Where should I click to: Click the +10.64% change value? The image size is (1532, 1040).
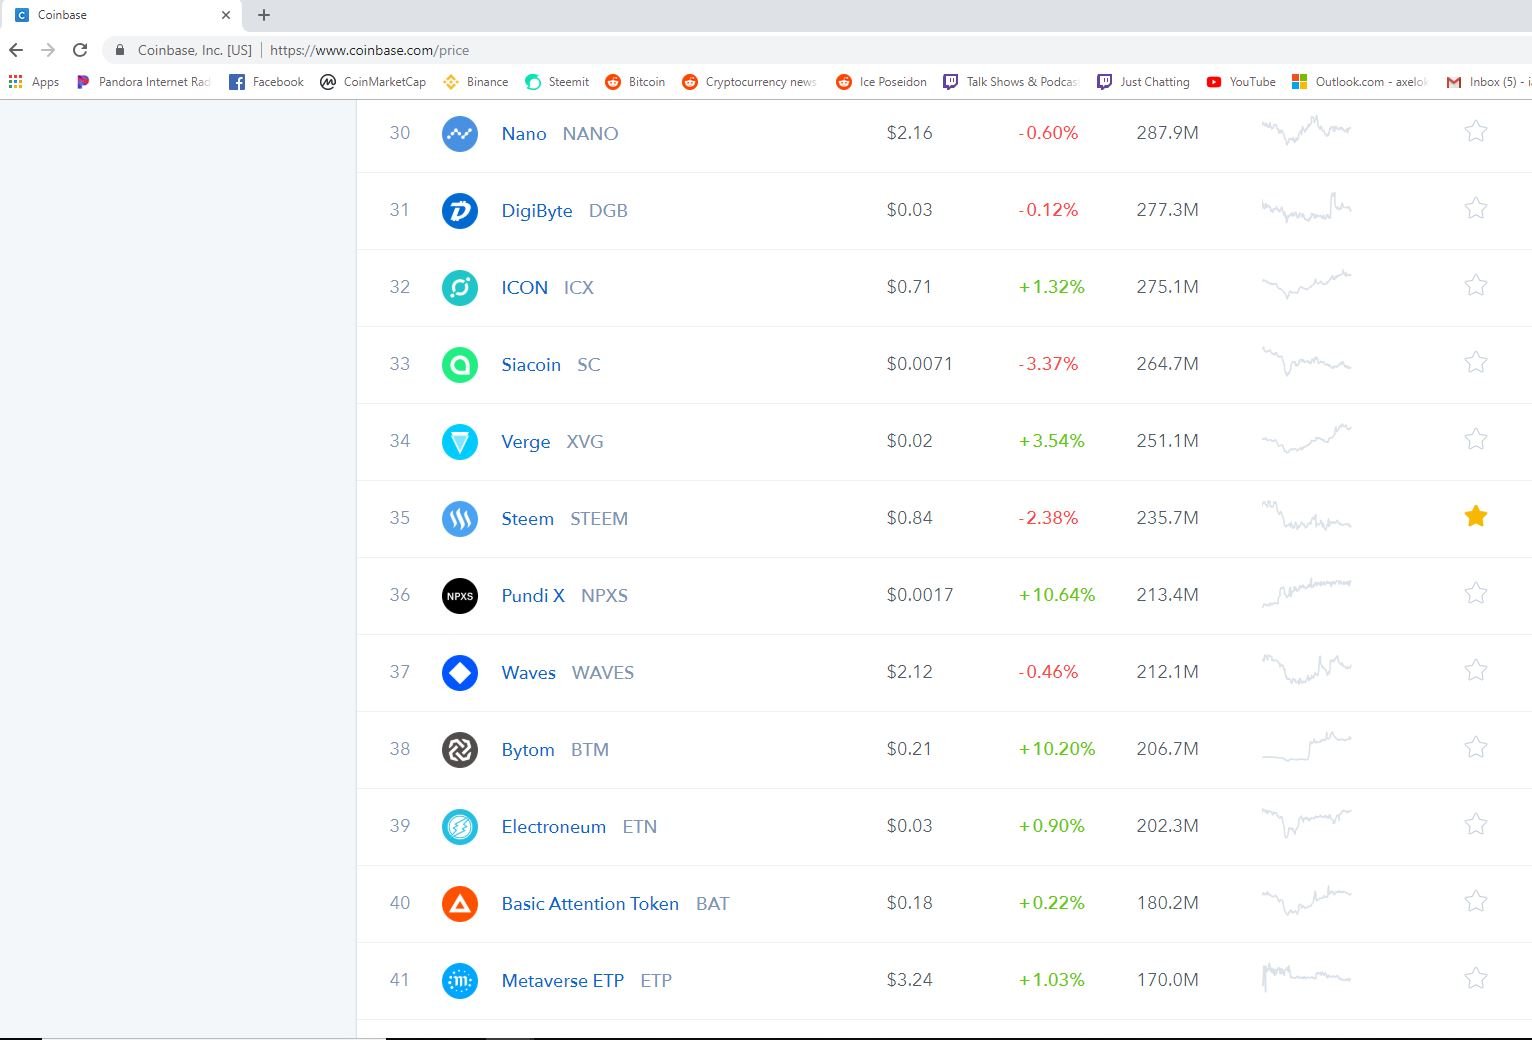point(1057,595)
